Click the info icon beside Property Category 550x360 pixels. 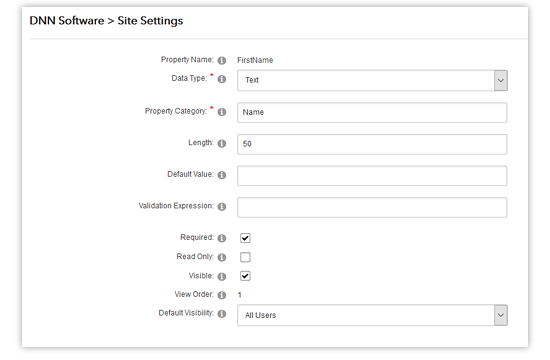222,112
